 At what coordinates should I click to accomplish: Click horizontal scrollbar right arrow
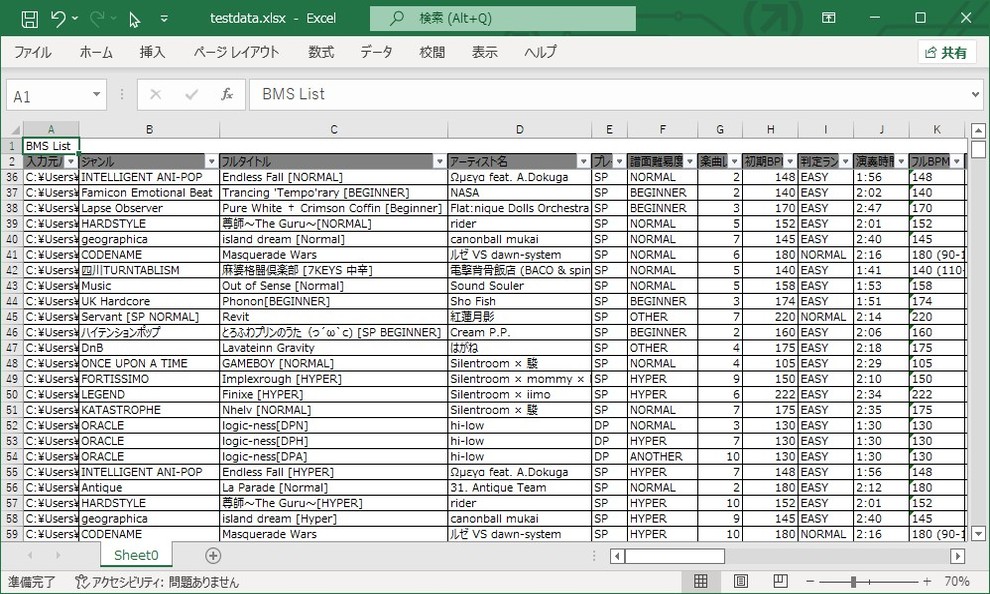(957, 556)
